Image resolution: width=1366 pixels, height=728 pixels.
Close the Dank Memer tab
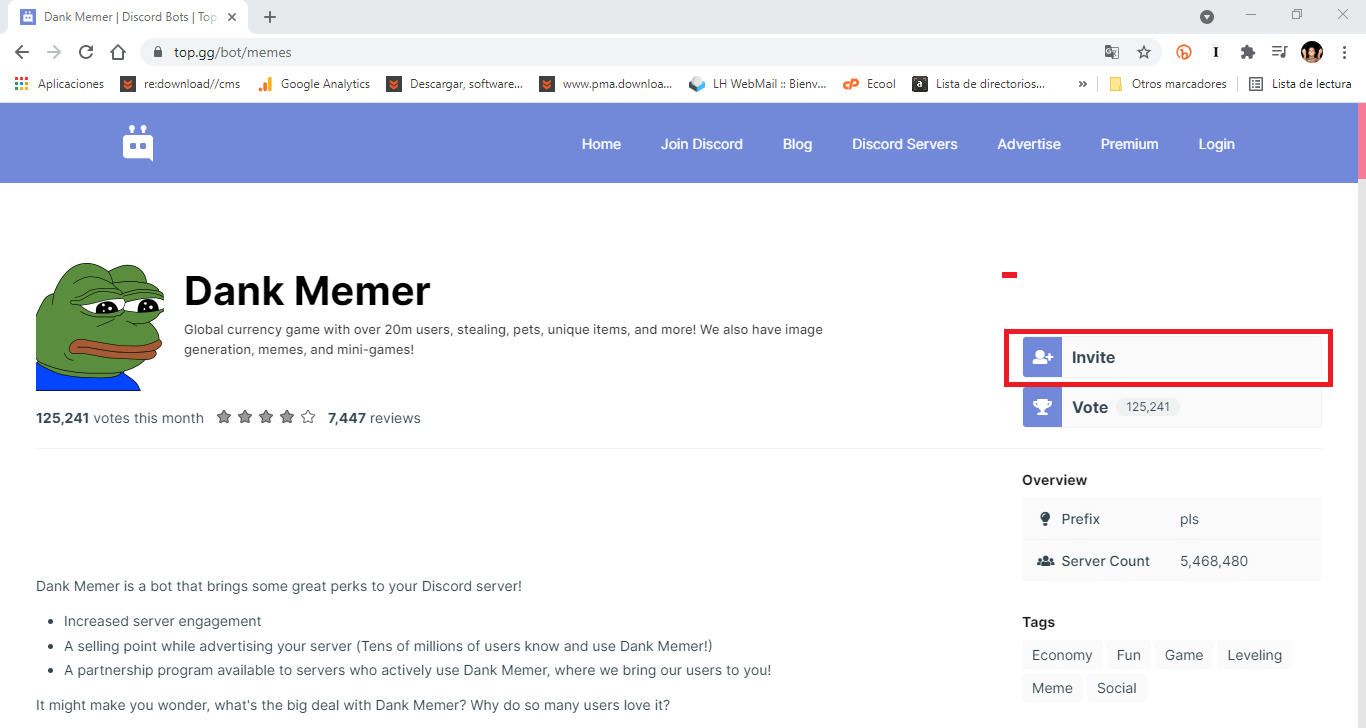coord(232,17)
